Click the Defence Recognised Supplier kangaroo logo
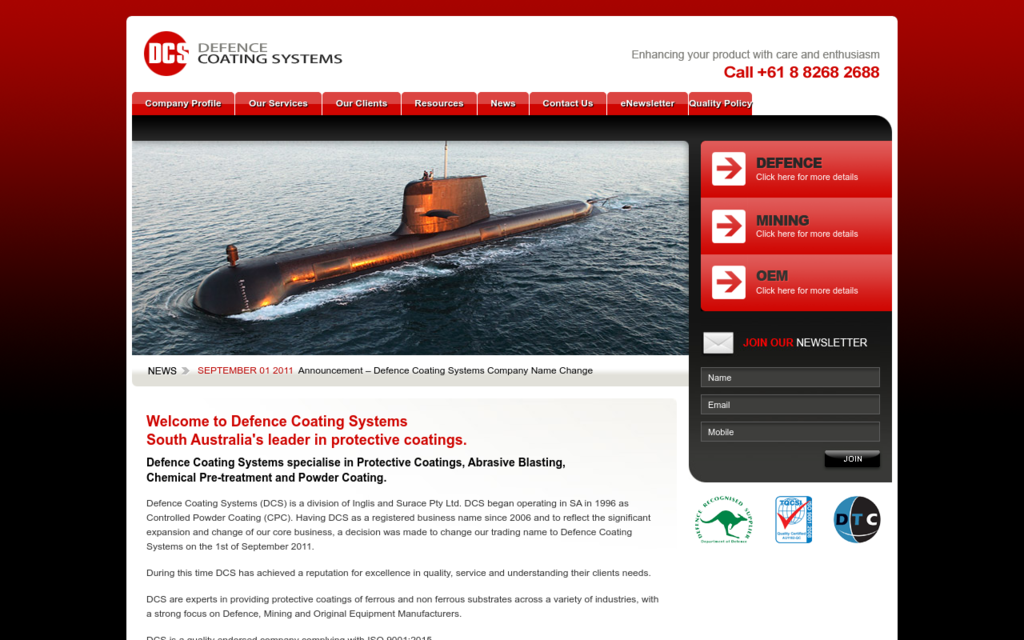The height and width of the screenshot is (640, 1024). tap(722, 519)
